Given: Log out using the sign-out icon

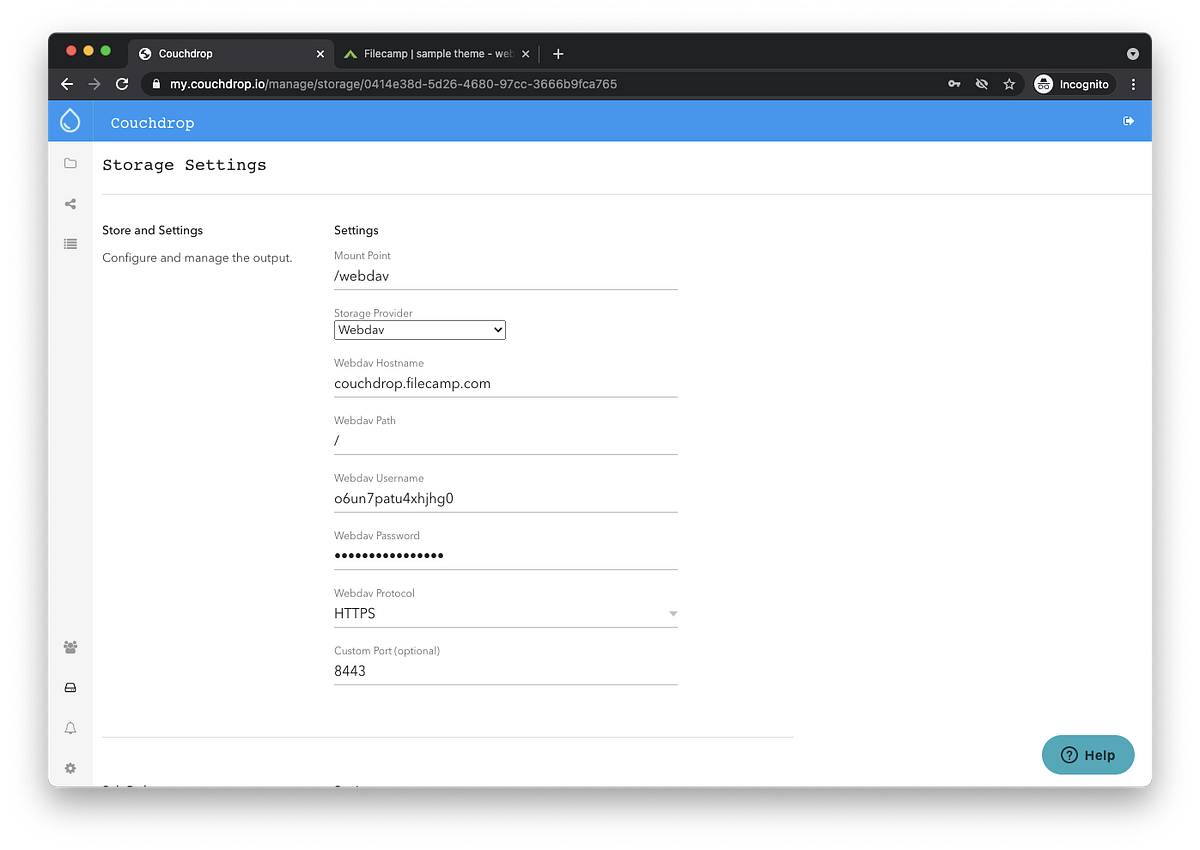Looking at the screenshot, I should point(1128,120).
